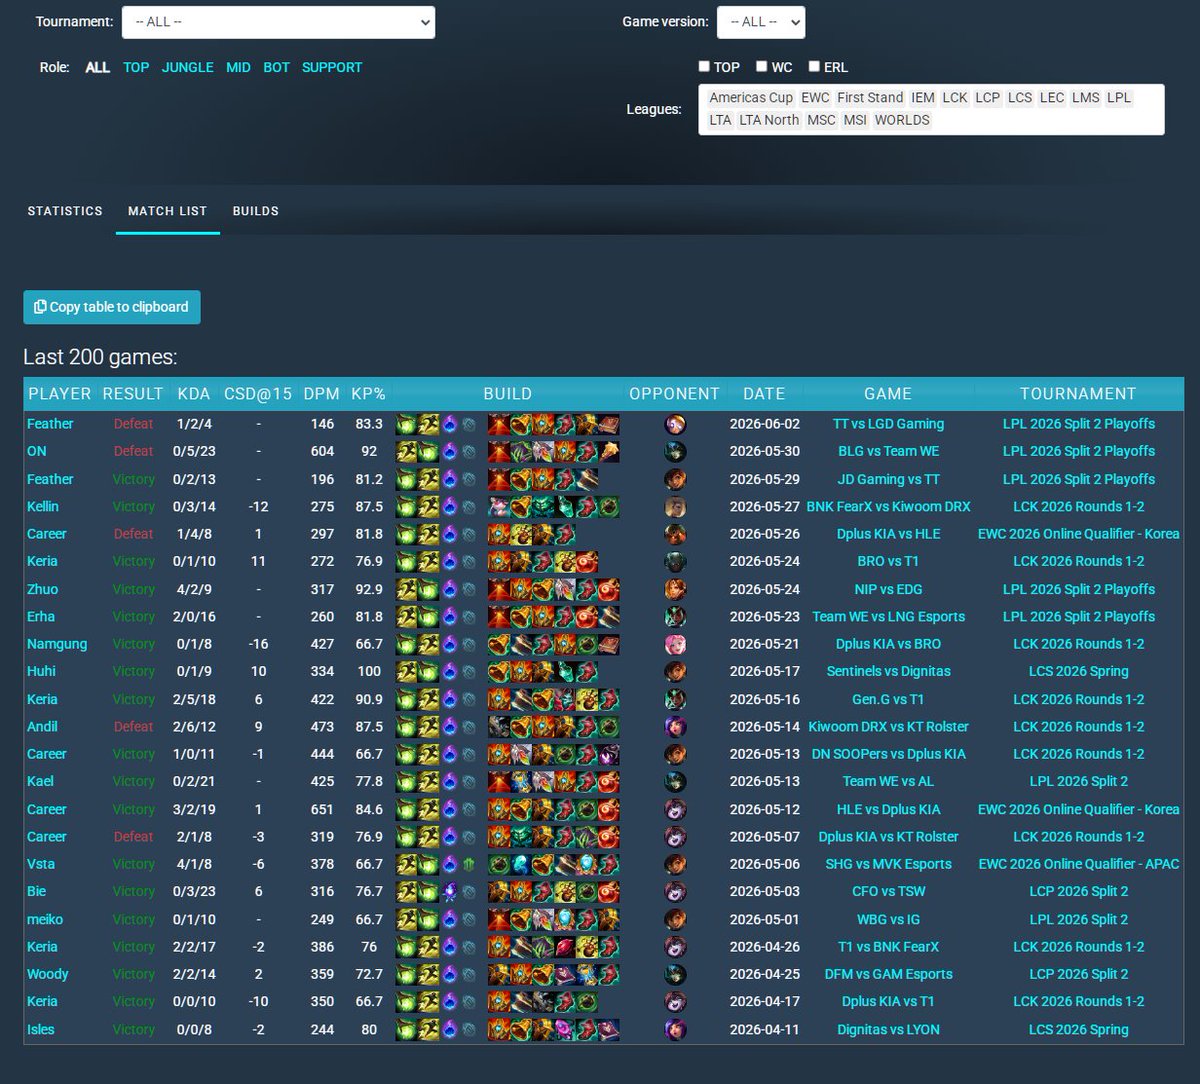The width and height of the screenshot is (1200, 1084).
Task: Open player Woody's profile link
Action: pyautogui.click(x=48, y=974)
